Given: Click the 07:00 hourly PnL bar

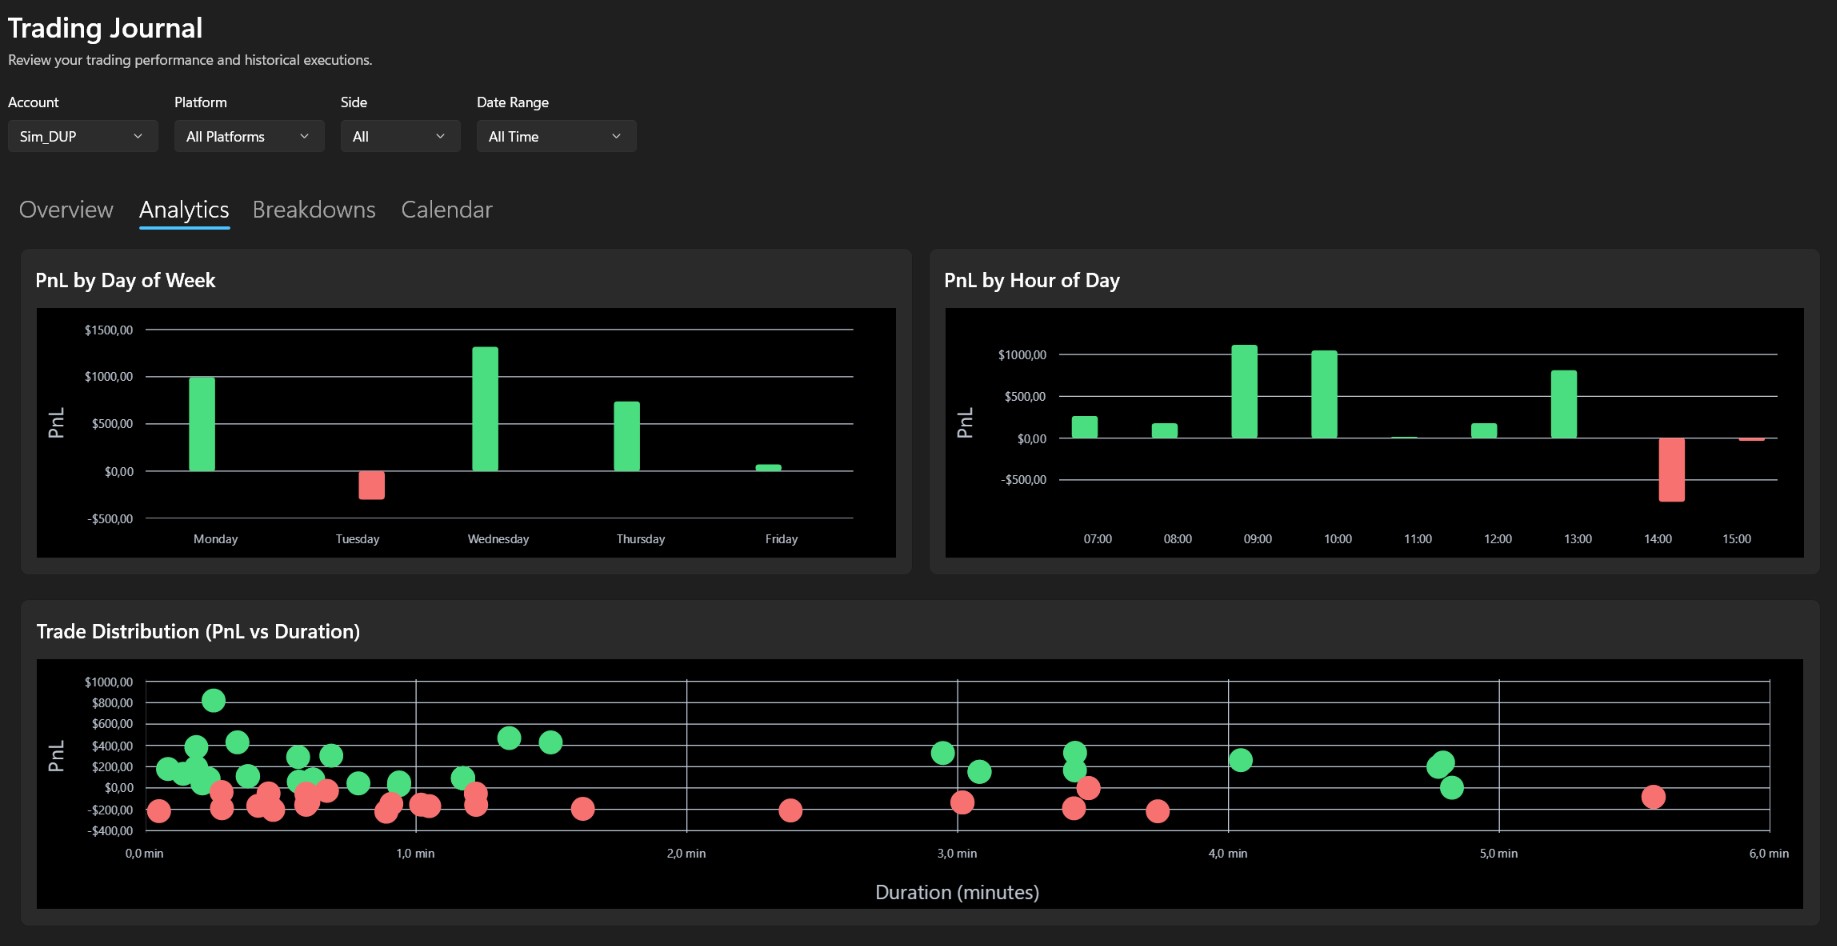Looking at the screenshot, I should [x=1085, y=427].
